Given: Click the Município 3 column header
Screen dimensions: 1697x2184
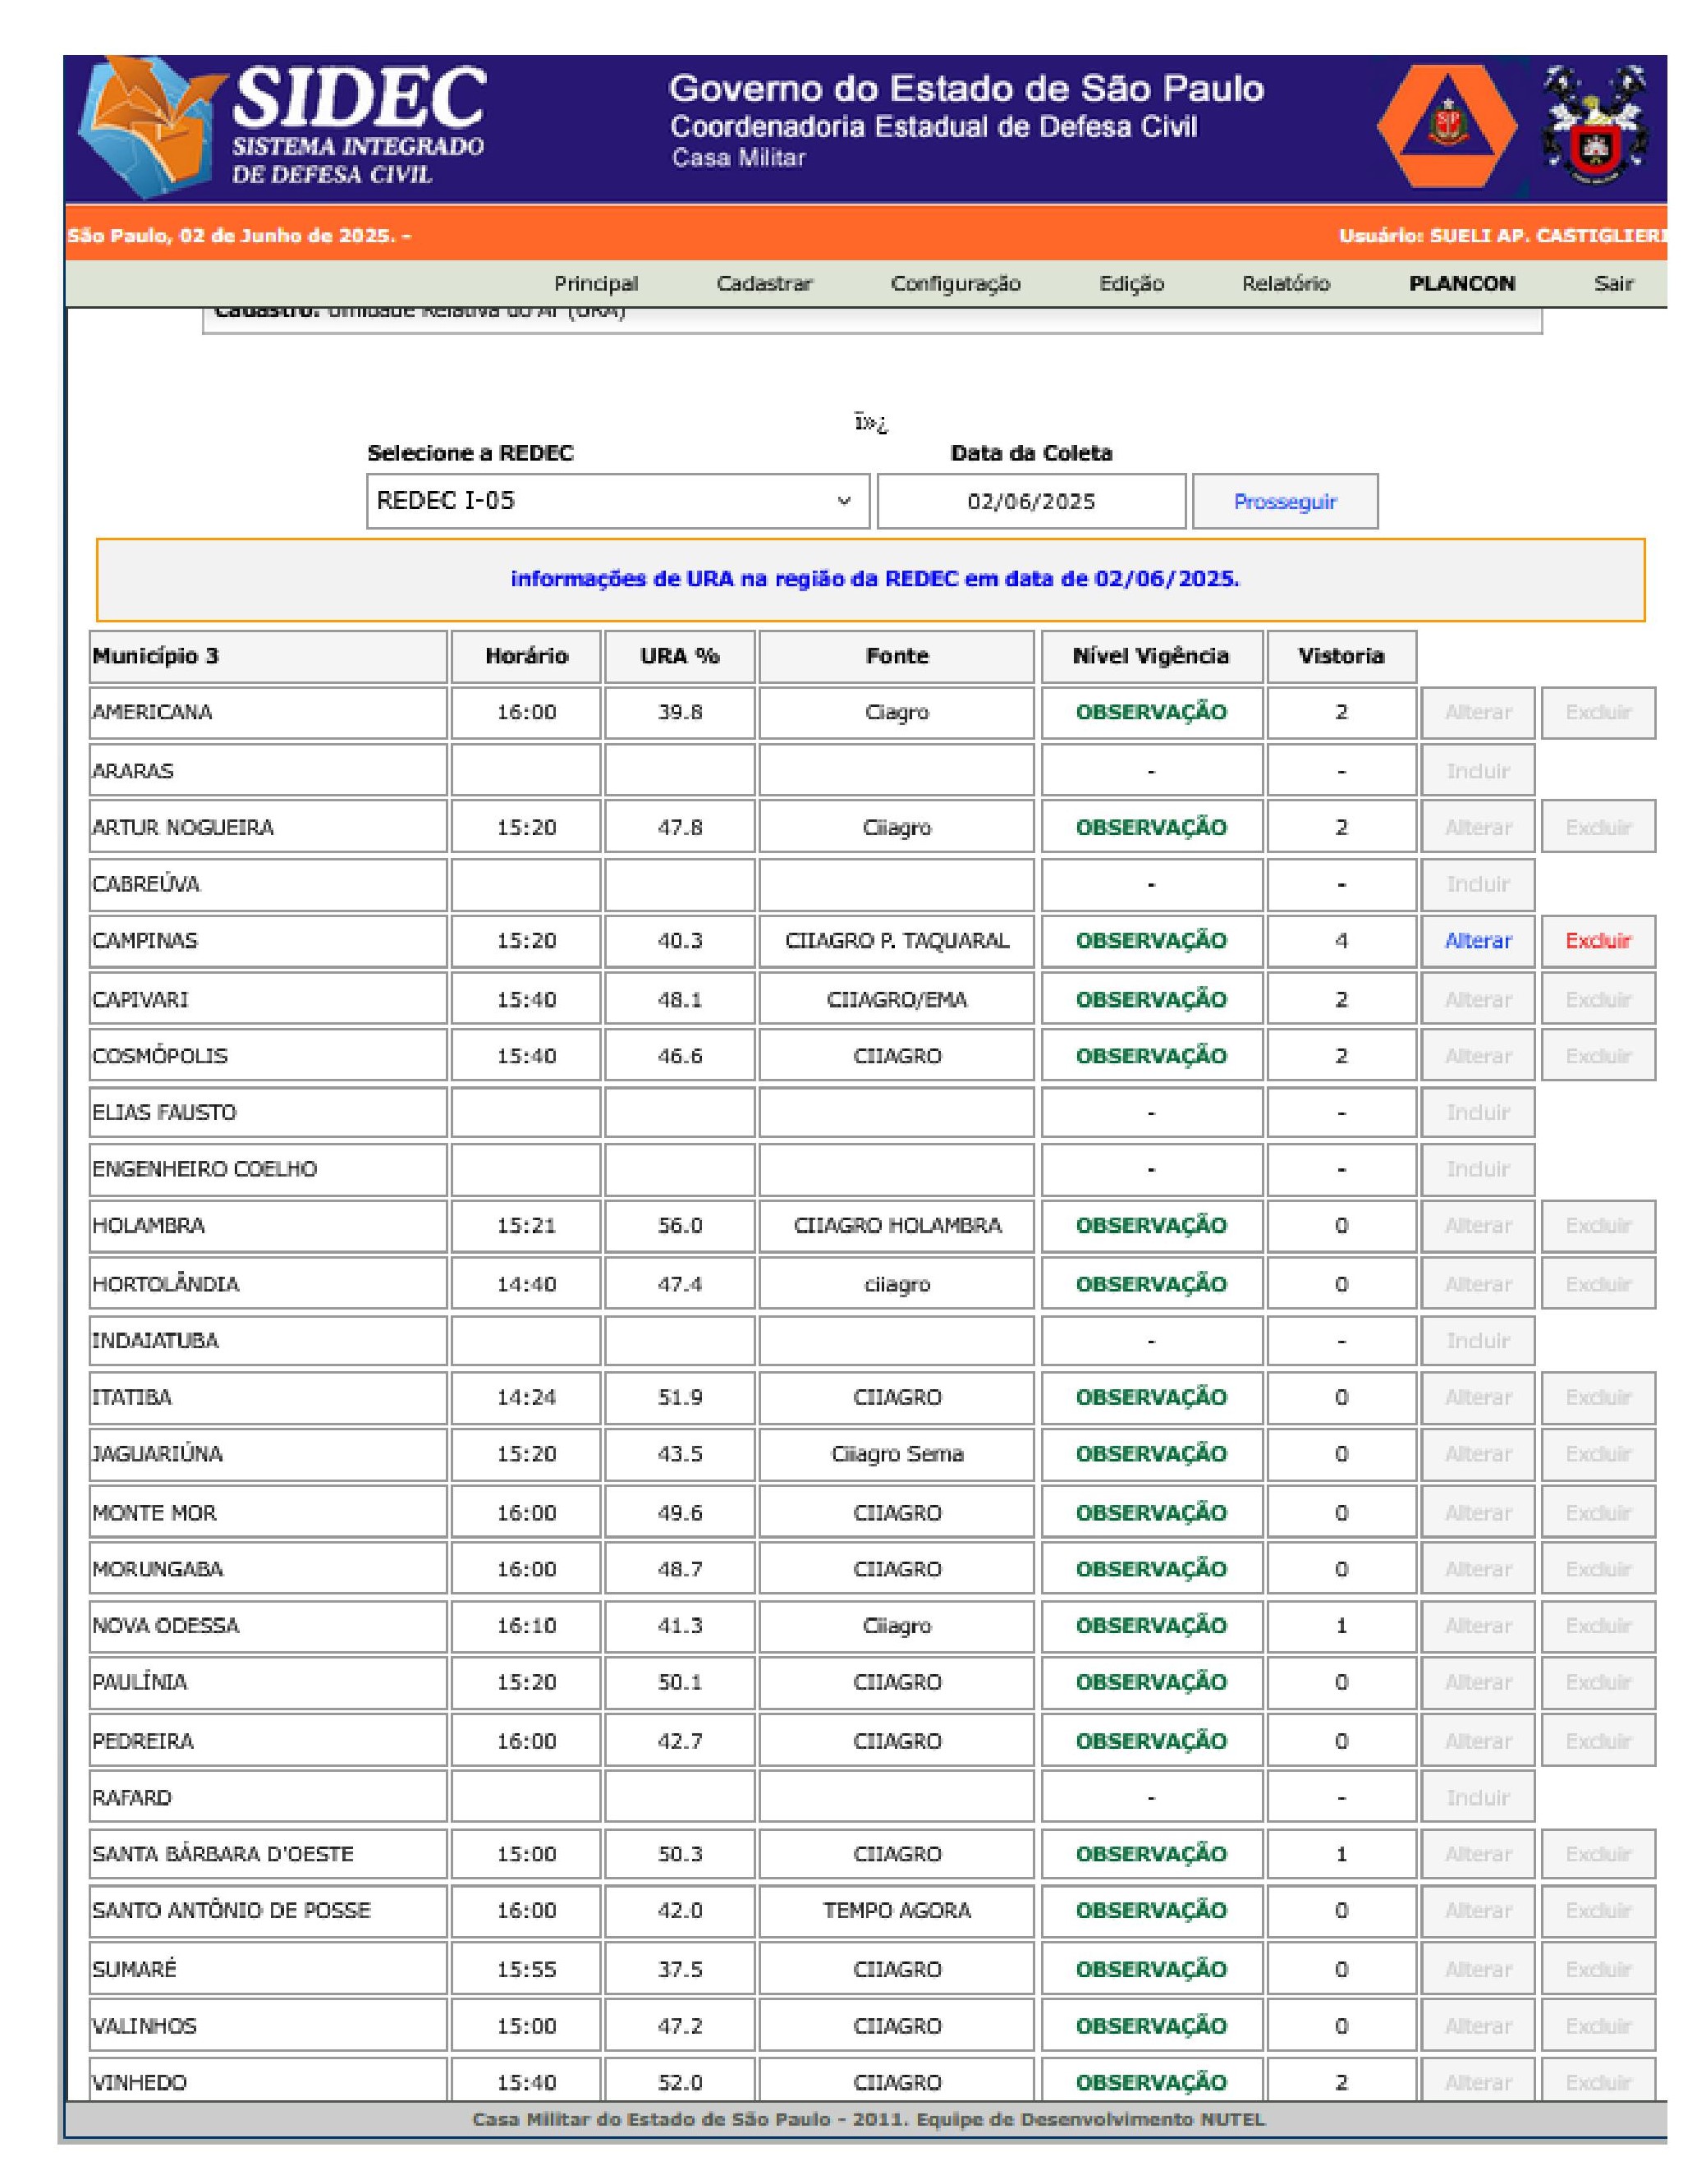Looking at the screenshot, I should (x=268, y=657).
